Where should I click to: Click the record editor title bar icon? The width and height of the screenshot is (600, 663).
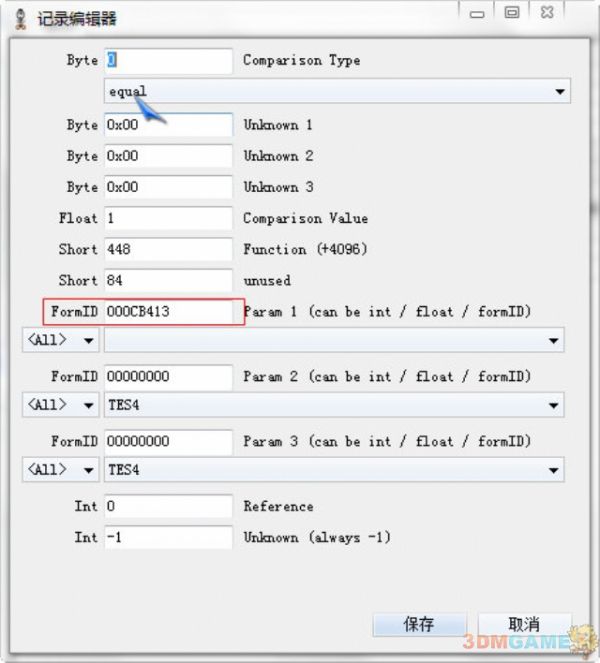coord(18,18)
